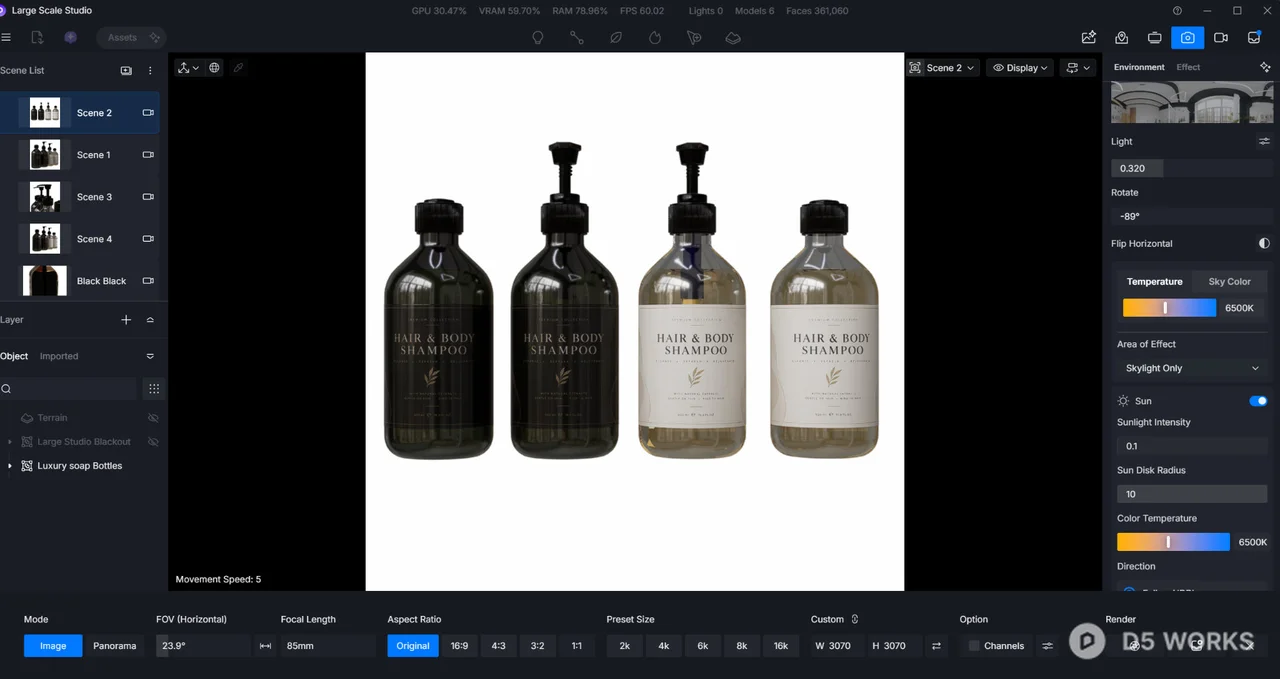Click the Rotate -89° field
The image size is (1280, 679).
point(1190,216)
